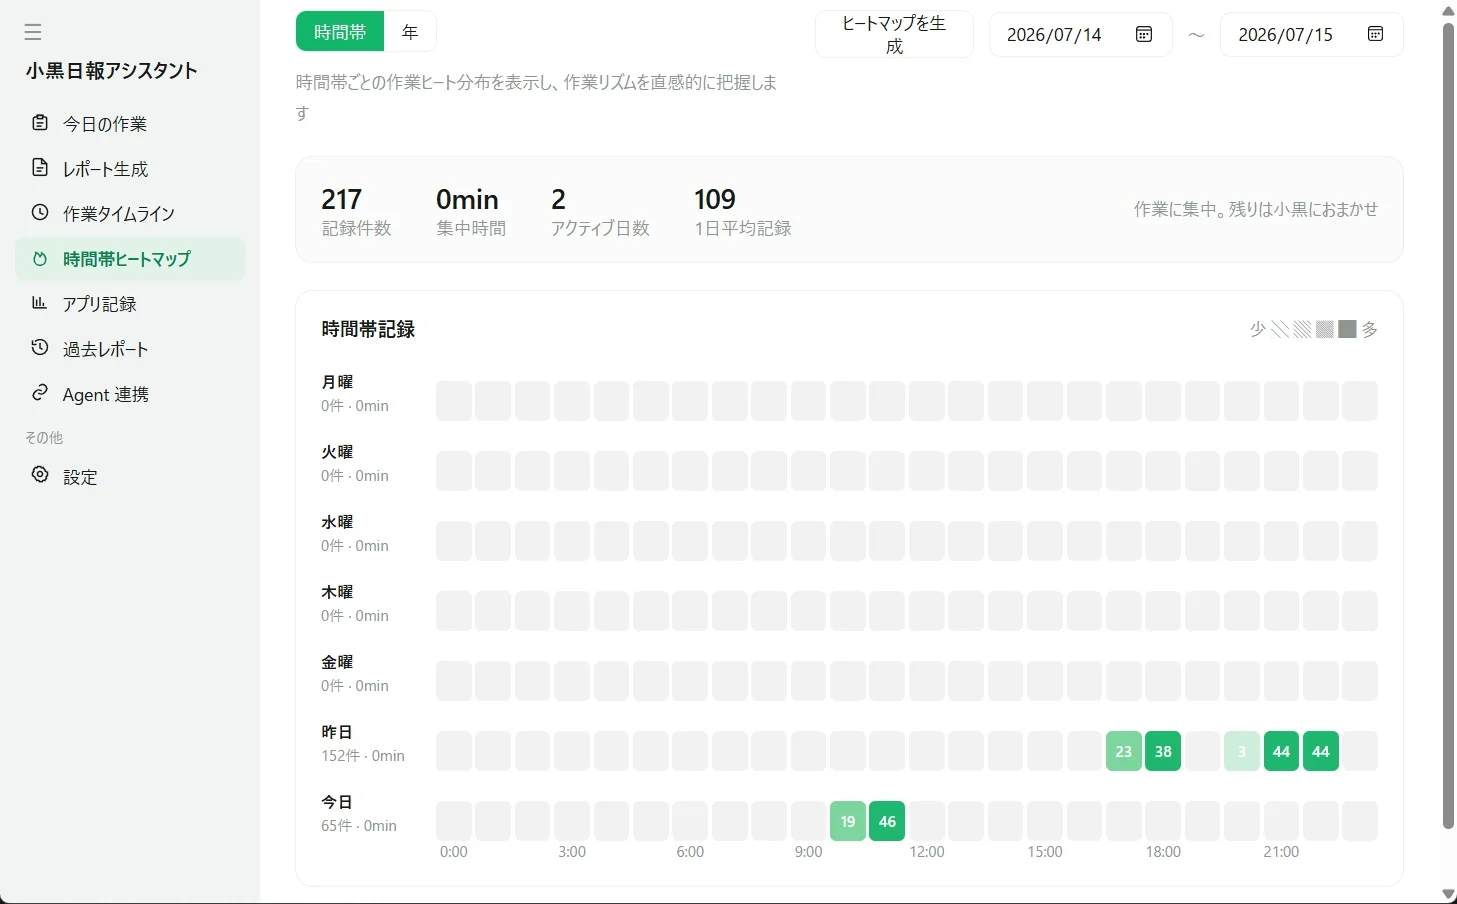Image resolution: width=1457 pixels, height=904 pixels.
Task: Select 時間帯ヒートマップ sidebar item
Action: click(x=130, y=259)
